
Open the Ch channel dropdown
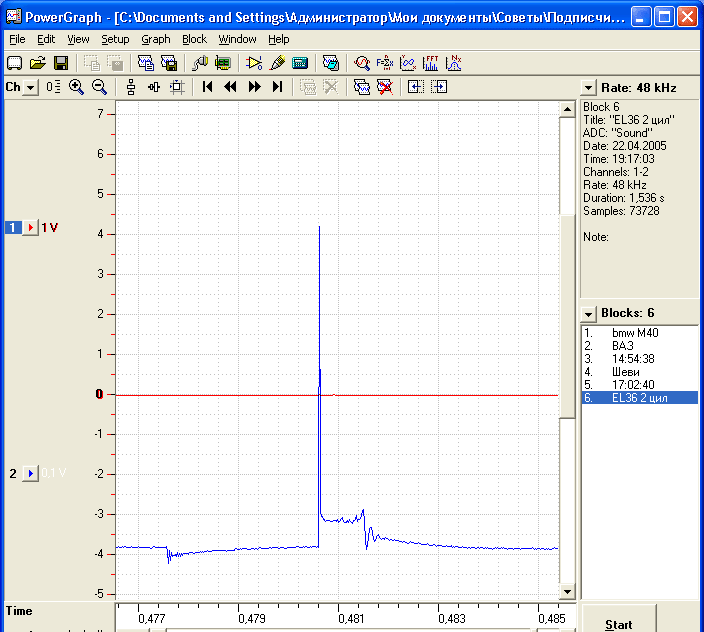pos(31,87)
